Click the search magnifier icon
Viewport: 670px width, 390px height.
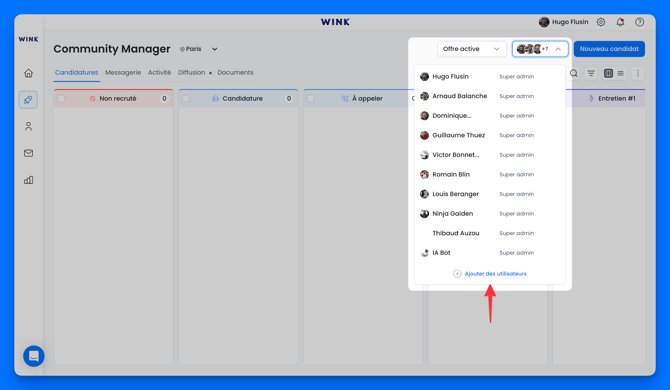coord(574,73)
